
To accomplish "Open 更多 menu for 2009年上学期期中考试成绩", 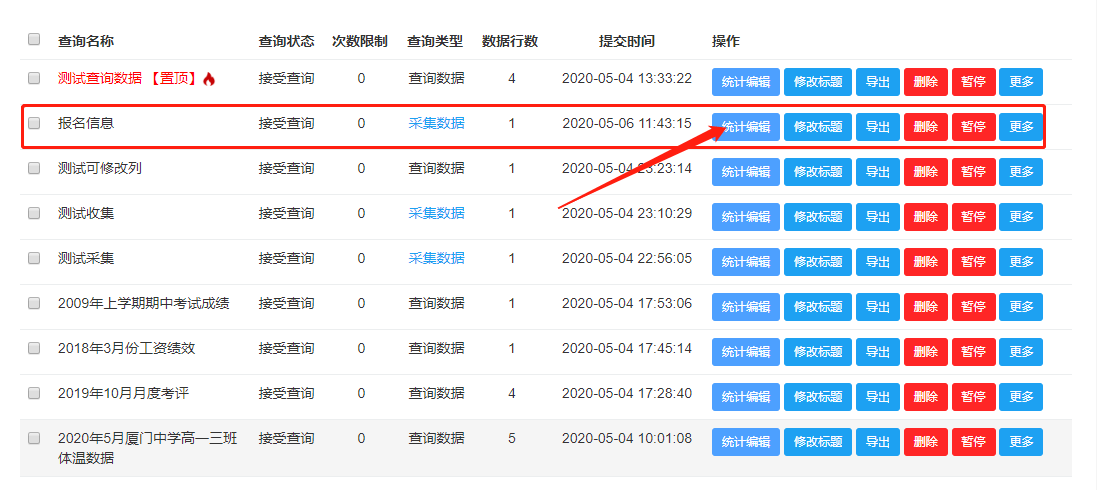I will (x=1021, y=307).
